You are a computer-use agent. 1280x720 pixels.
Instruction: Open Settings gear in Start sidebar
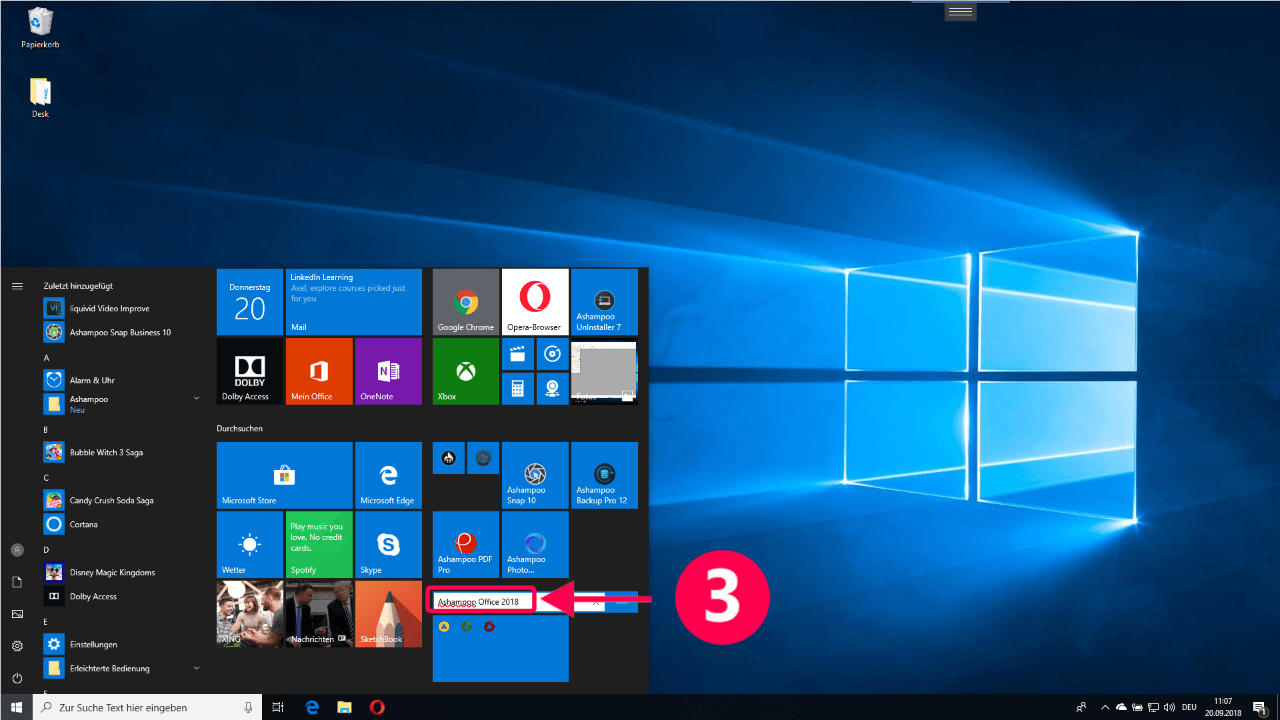coord(17,646)
